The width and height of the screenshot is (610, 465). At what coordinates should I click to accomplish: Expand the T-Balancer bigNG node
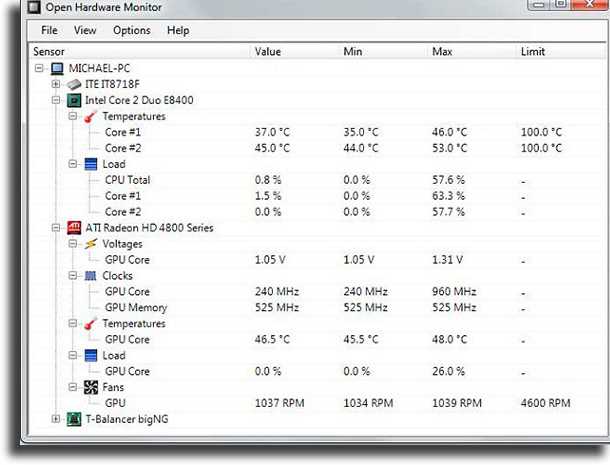[56, 419]
